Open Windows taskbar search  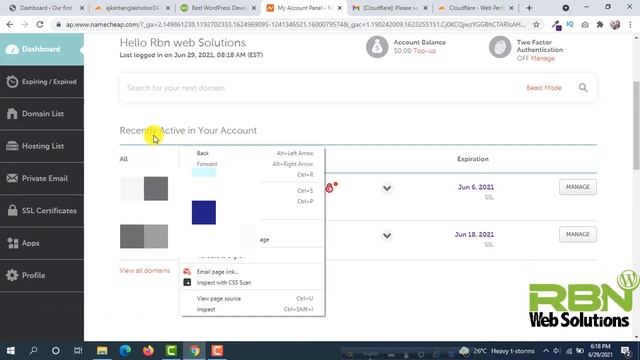point(33,351)
